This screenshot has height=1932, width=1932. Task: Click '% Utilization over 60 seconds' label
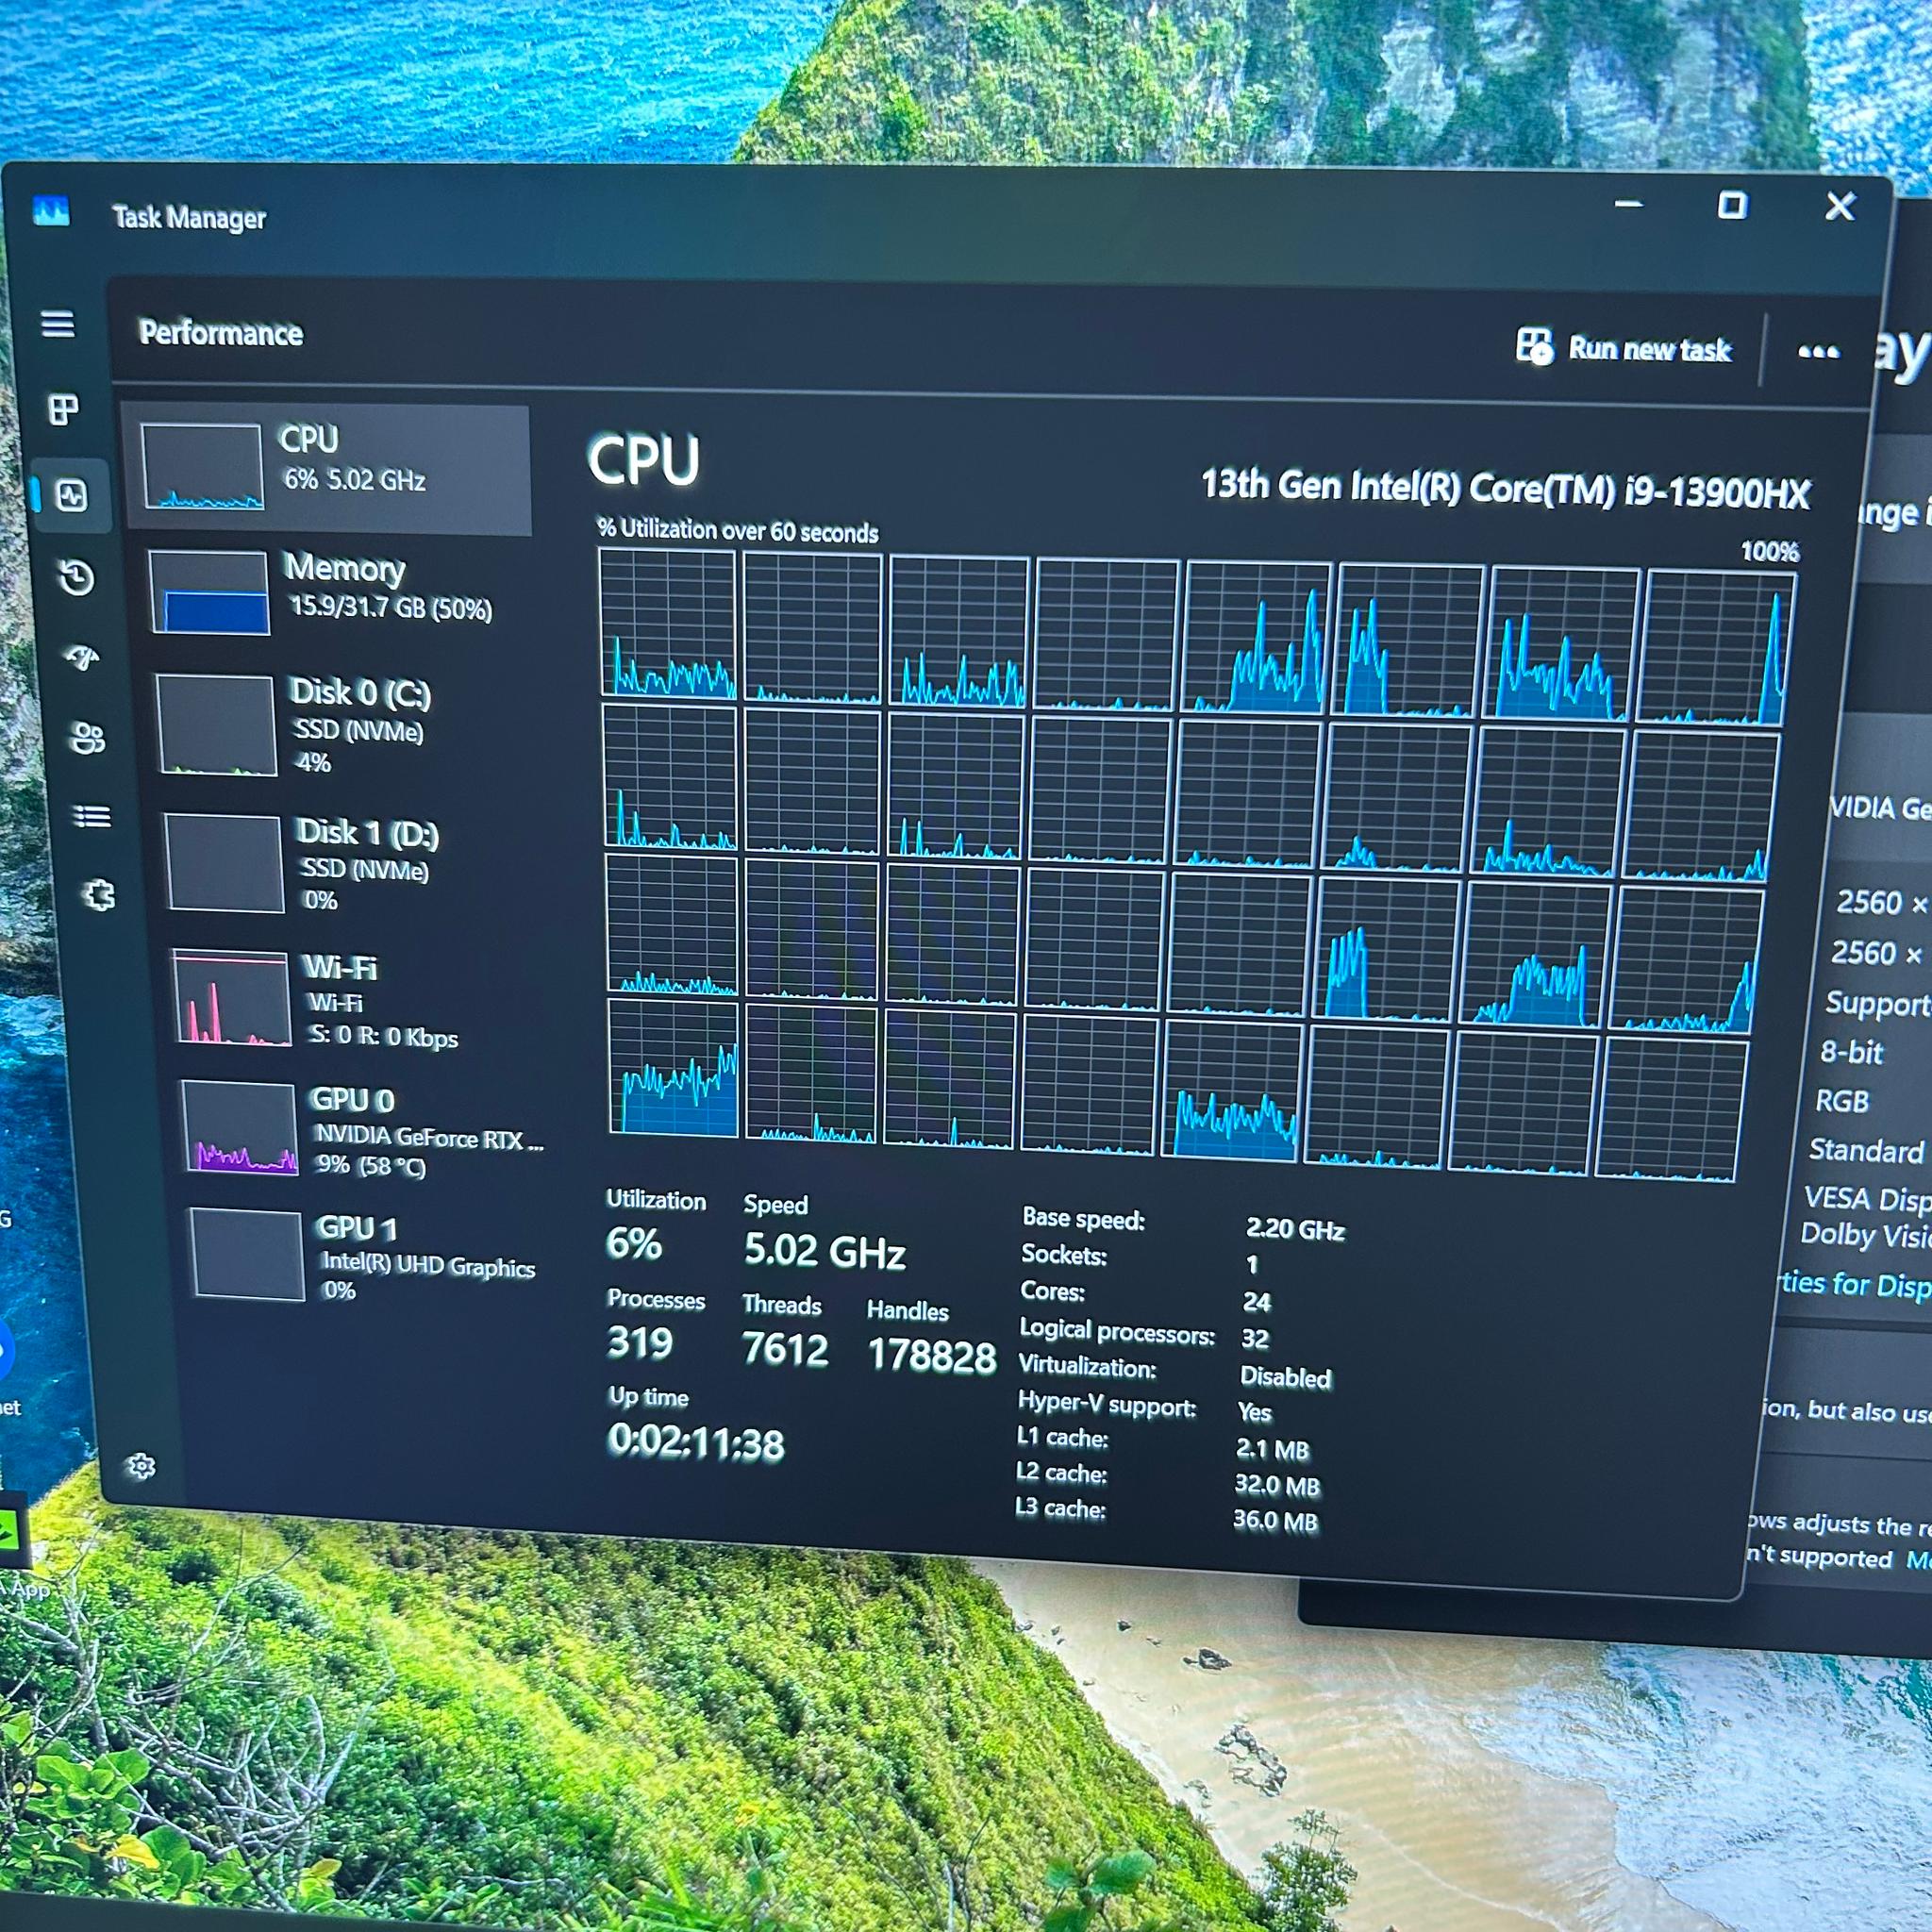click(x=738, y=531)
